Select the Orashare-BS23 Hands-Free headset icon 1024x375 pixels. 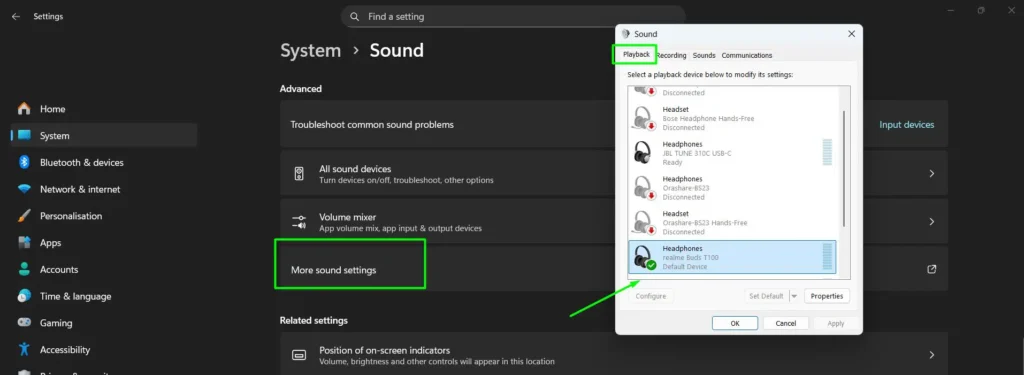click(x=644, y=222)
